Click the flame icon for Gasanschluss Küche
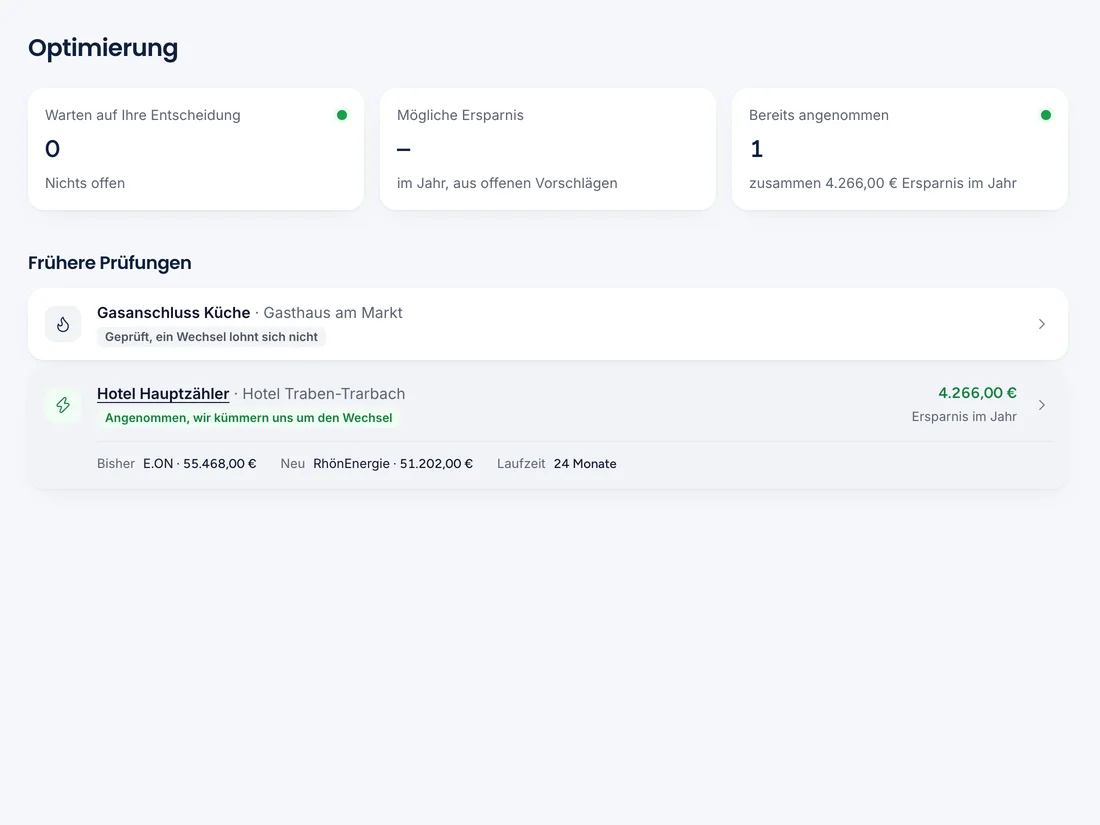 63,324
